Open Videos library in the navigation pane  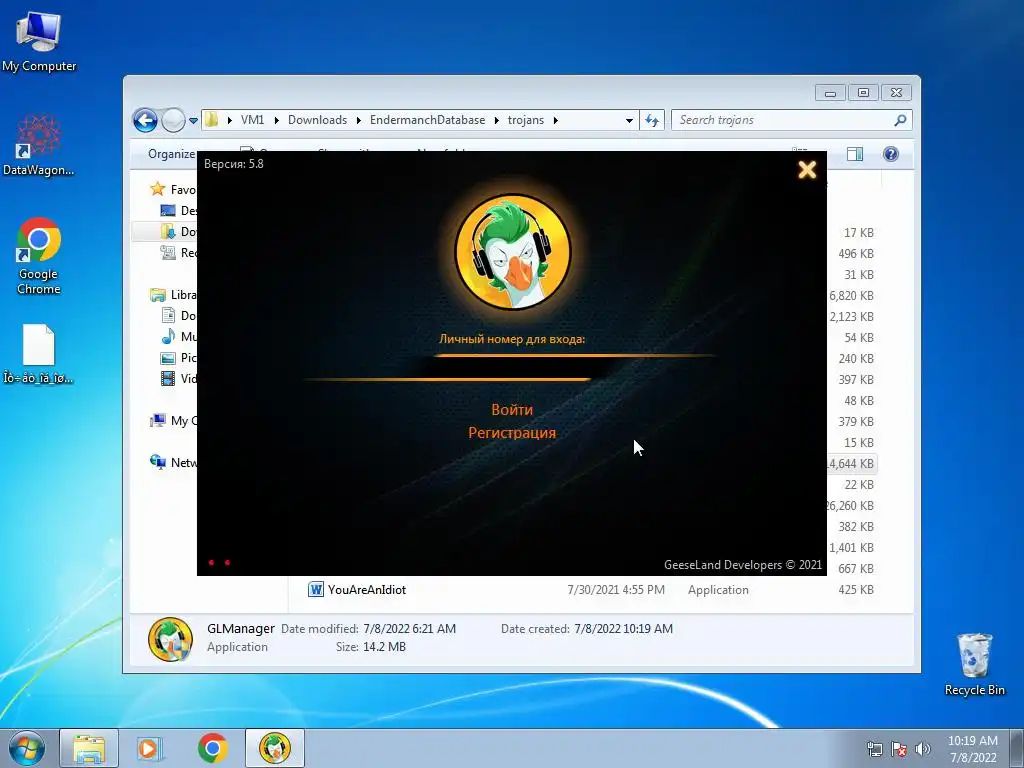178,378
